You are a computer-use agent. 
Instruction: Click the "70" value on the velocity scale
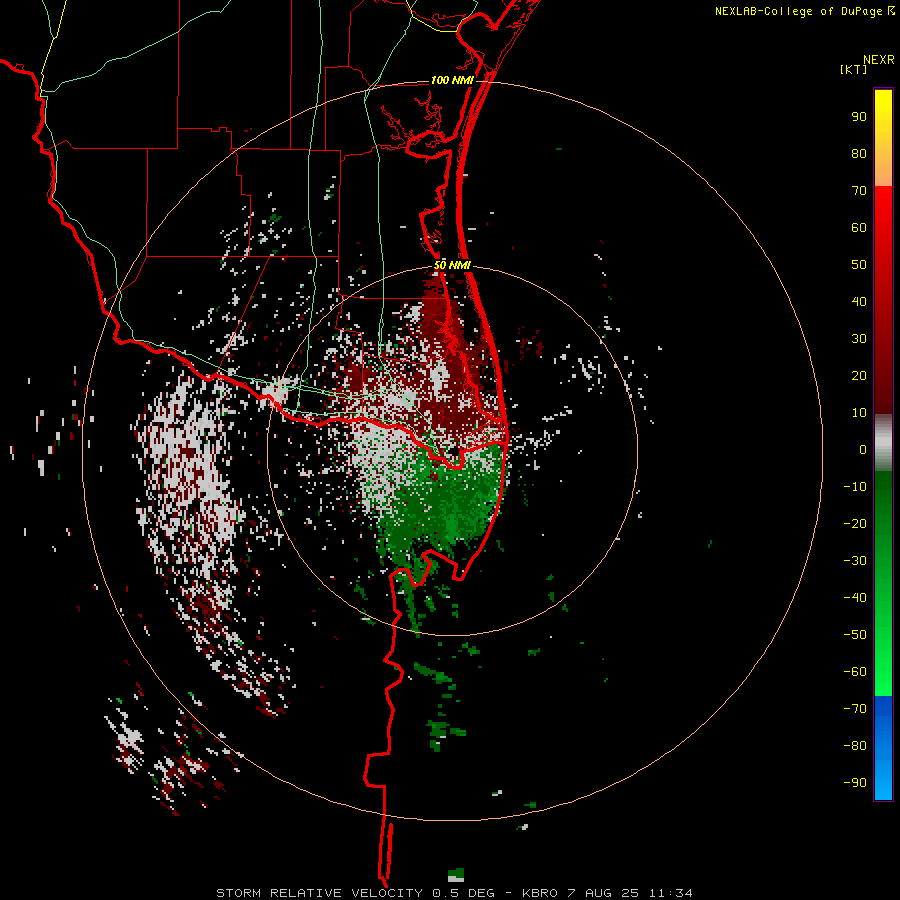tap(859, 191)
